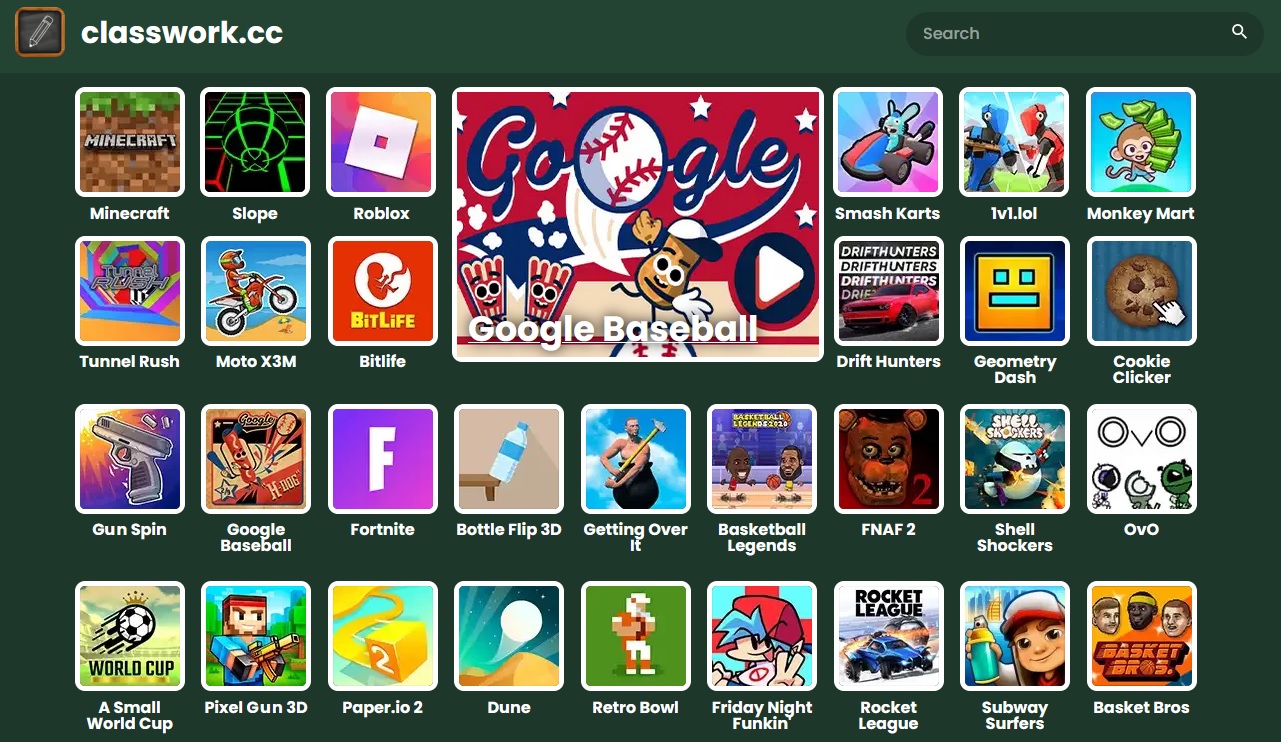Click the Retro Bowl caption text
Screen dimensions: 1281x742
635,707
